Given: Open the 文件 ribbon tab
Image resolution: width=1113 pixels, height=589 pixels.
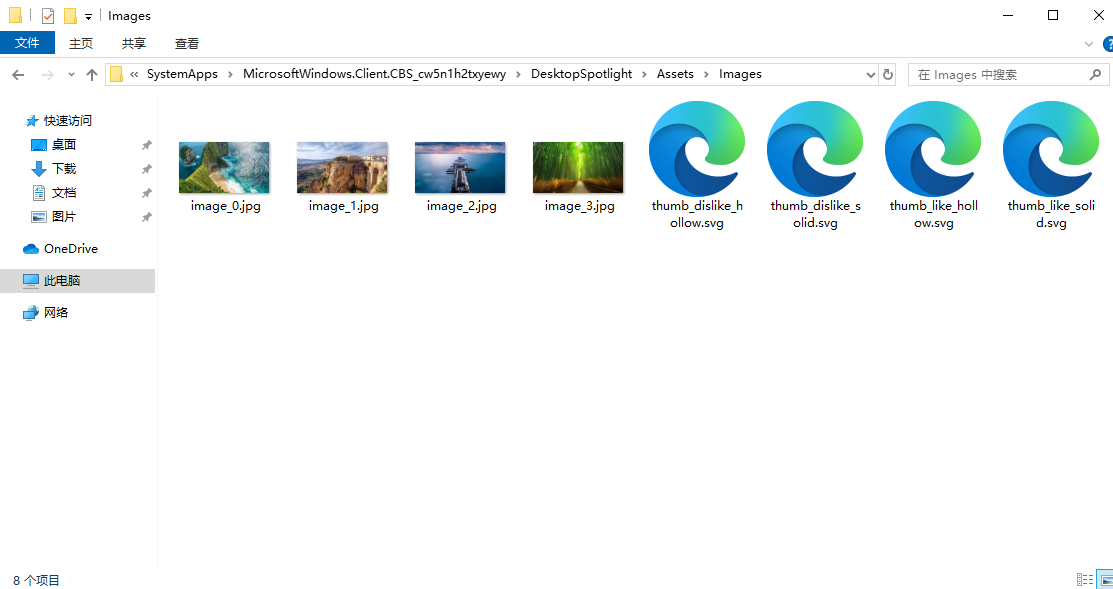Looking at the screenshot, I should point(27,43).
